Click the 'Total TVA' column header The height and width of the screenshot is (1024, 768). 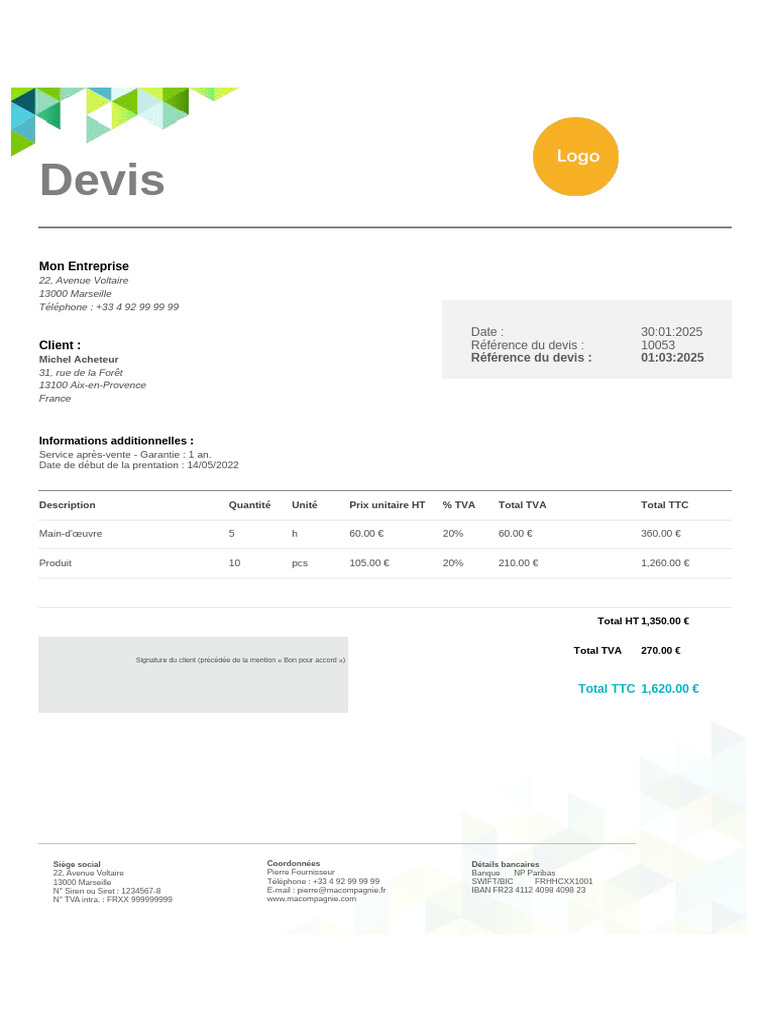522,505
